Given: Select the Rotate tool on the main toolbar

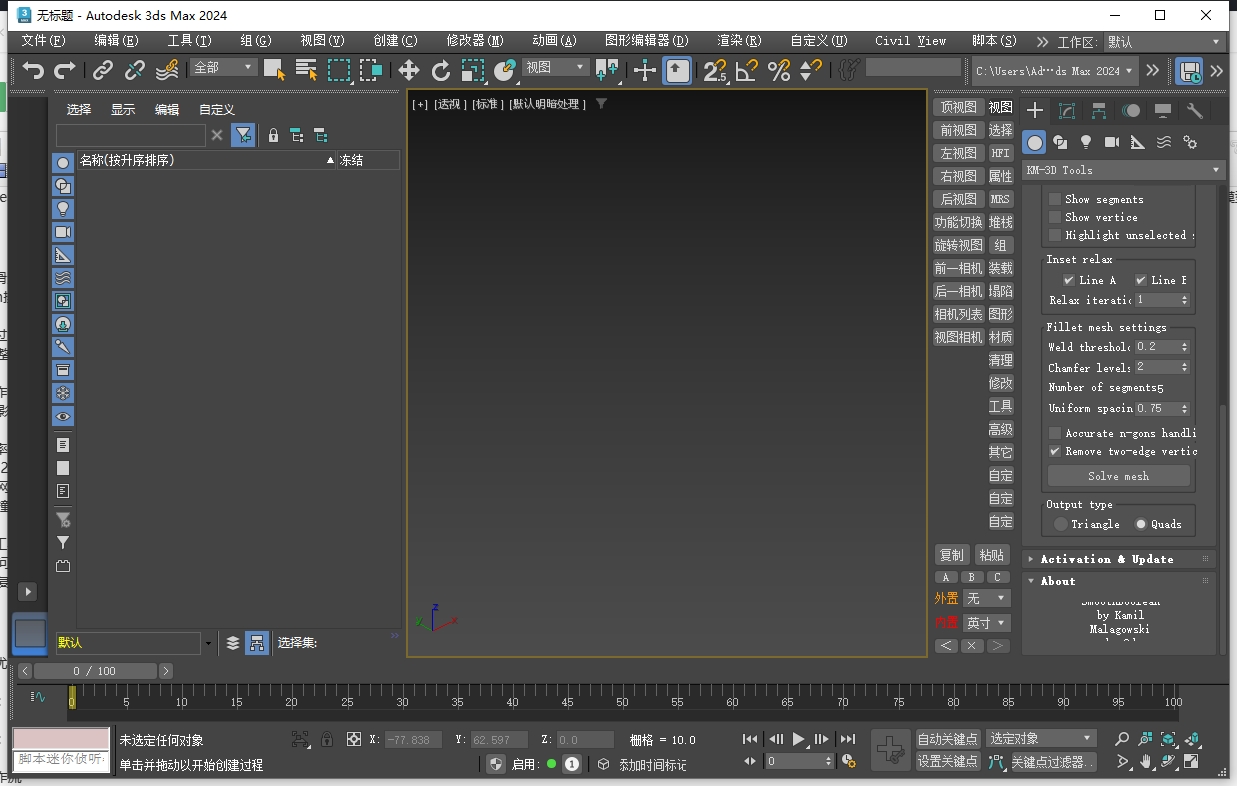Looking at the screenshot, I should [x=441, y=71].
